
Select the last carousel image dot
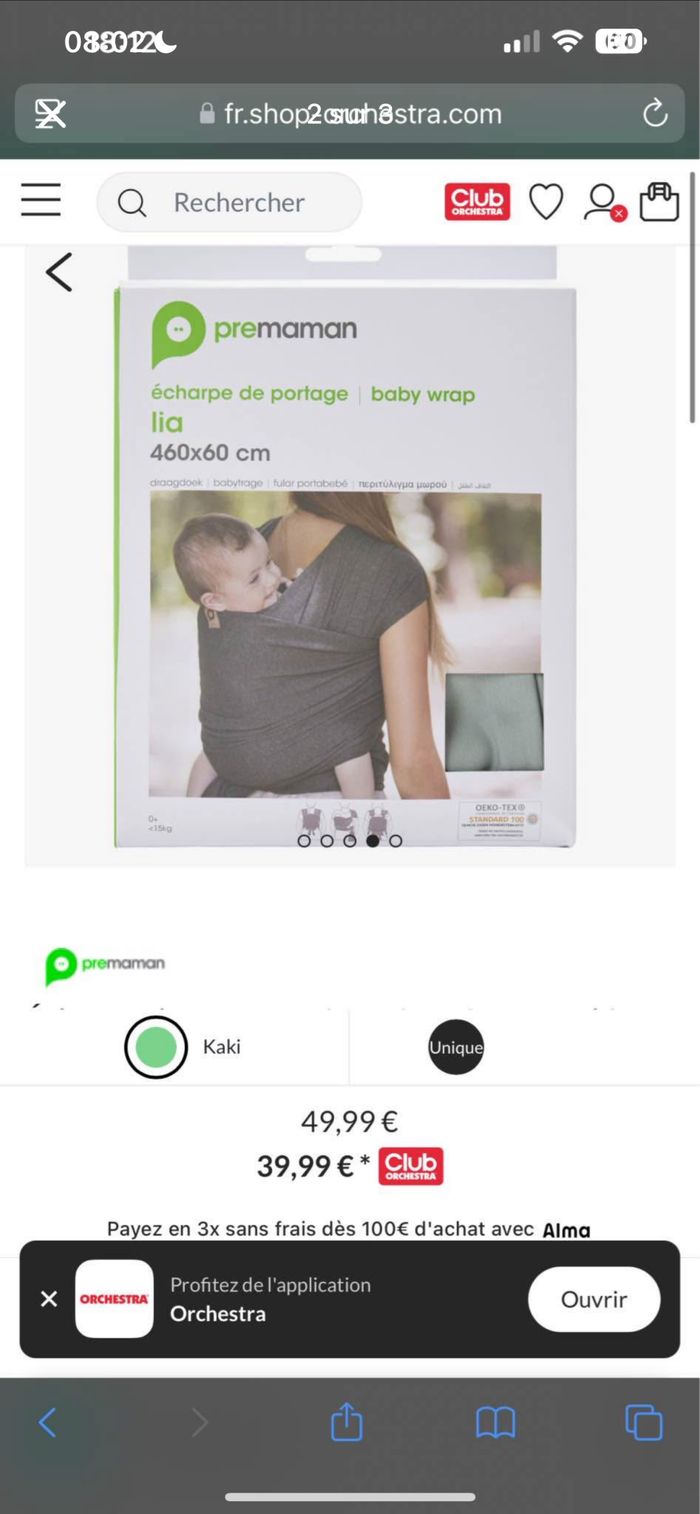click(396, 841)
